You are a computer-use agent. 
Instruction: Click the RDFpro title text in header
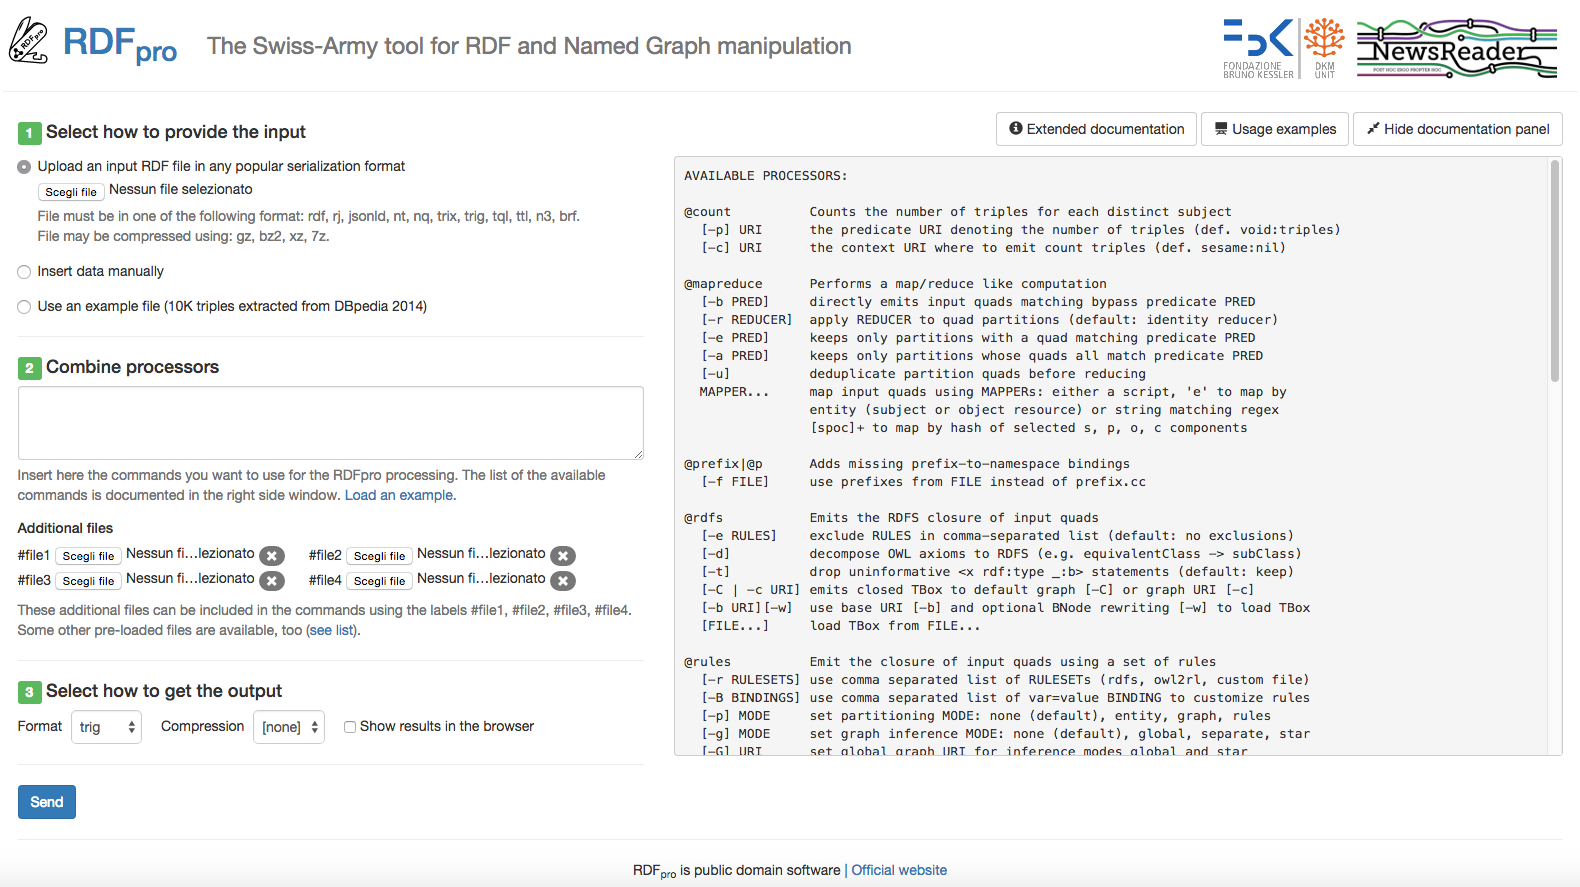click(120, 44)
